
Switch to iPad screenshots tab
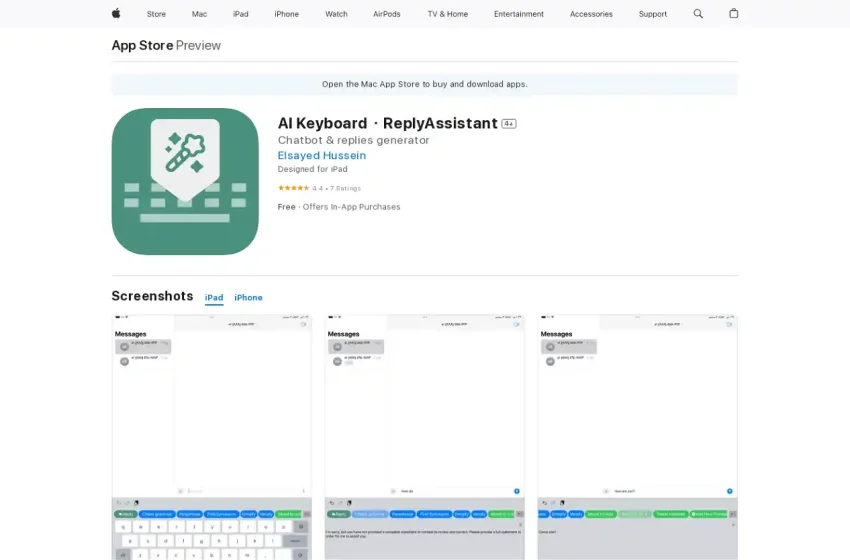point(214,298)
